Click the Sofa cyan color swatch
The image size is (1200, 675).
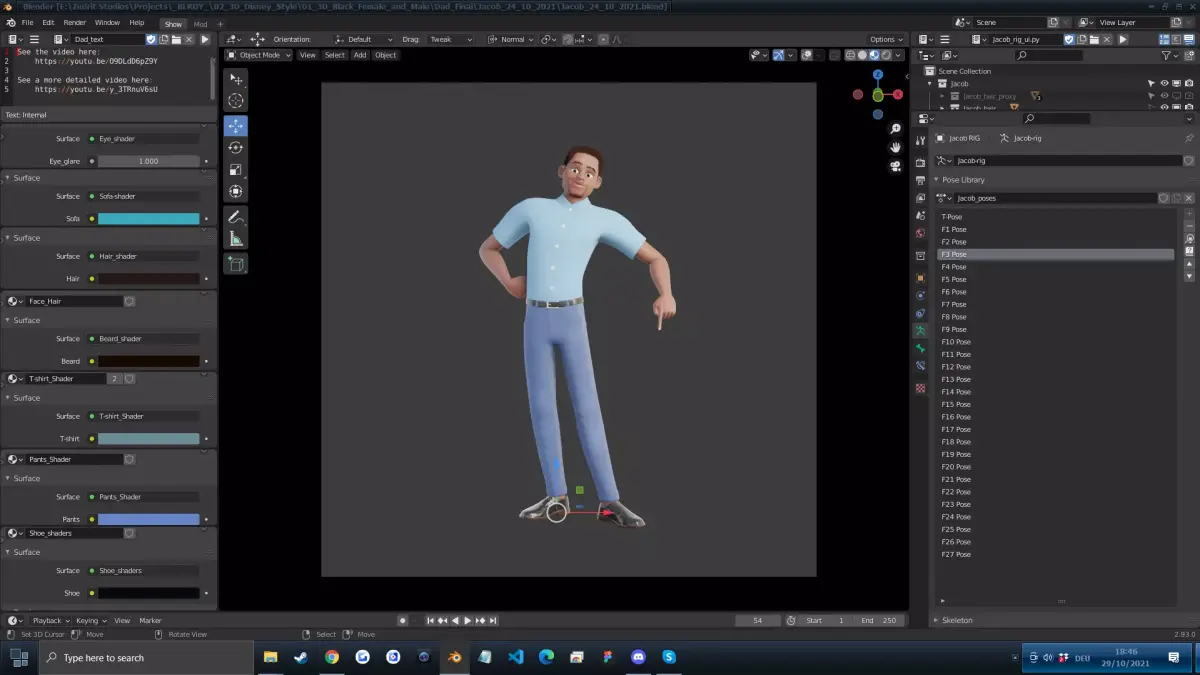(149, 218)
